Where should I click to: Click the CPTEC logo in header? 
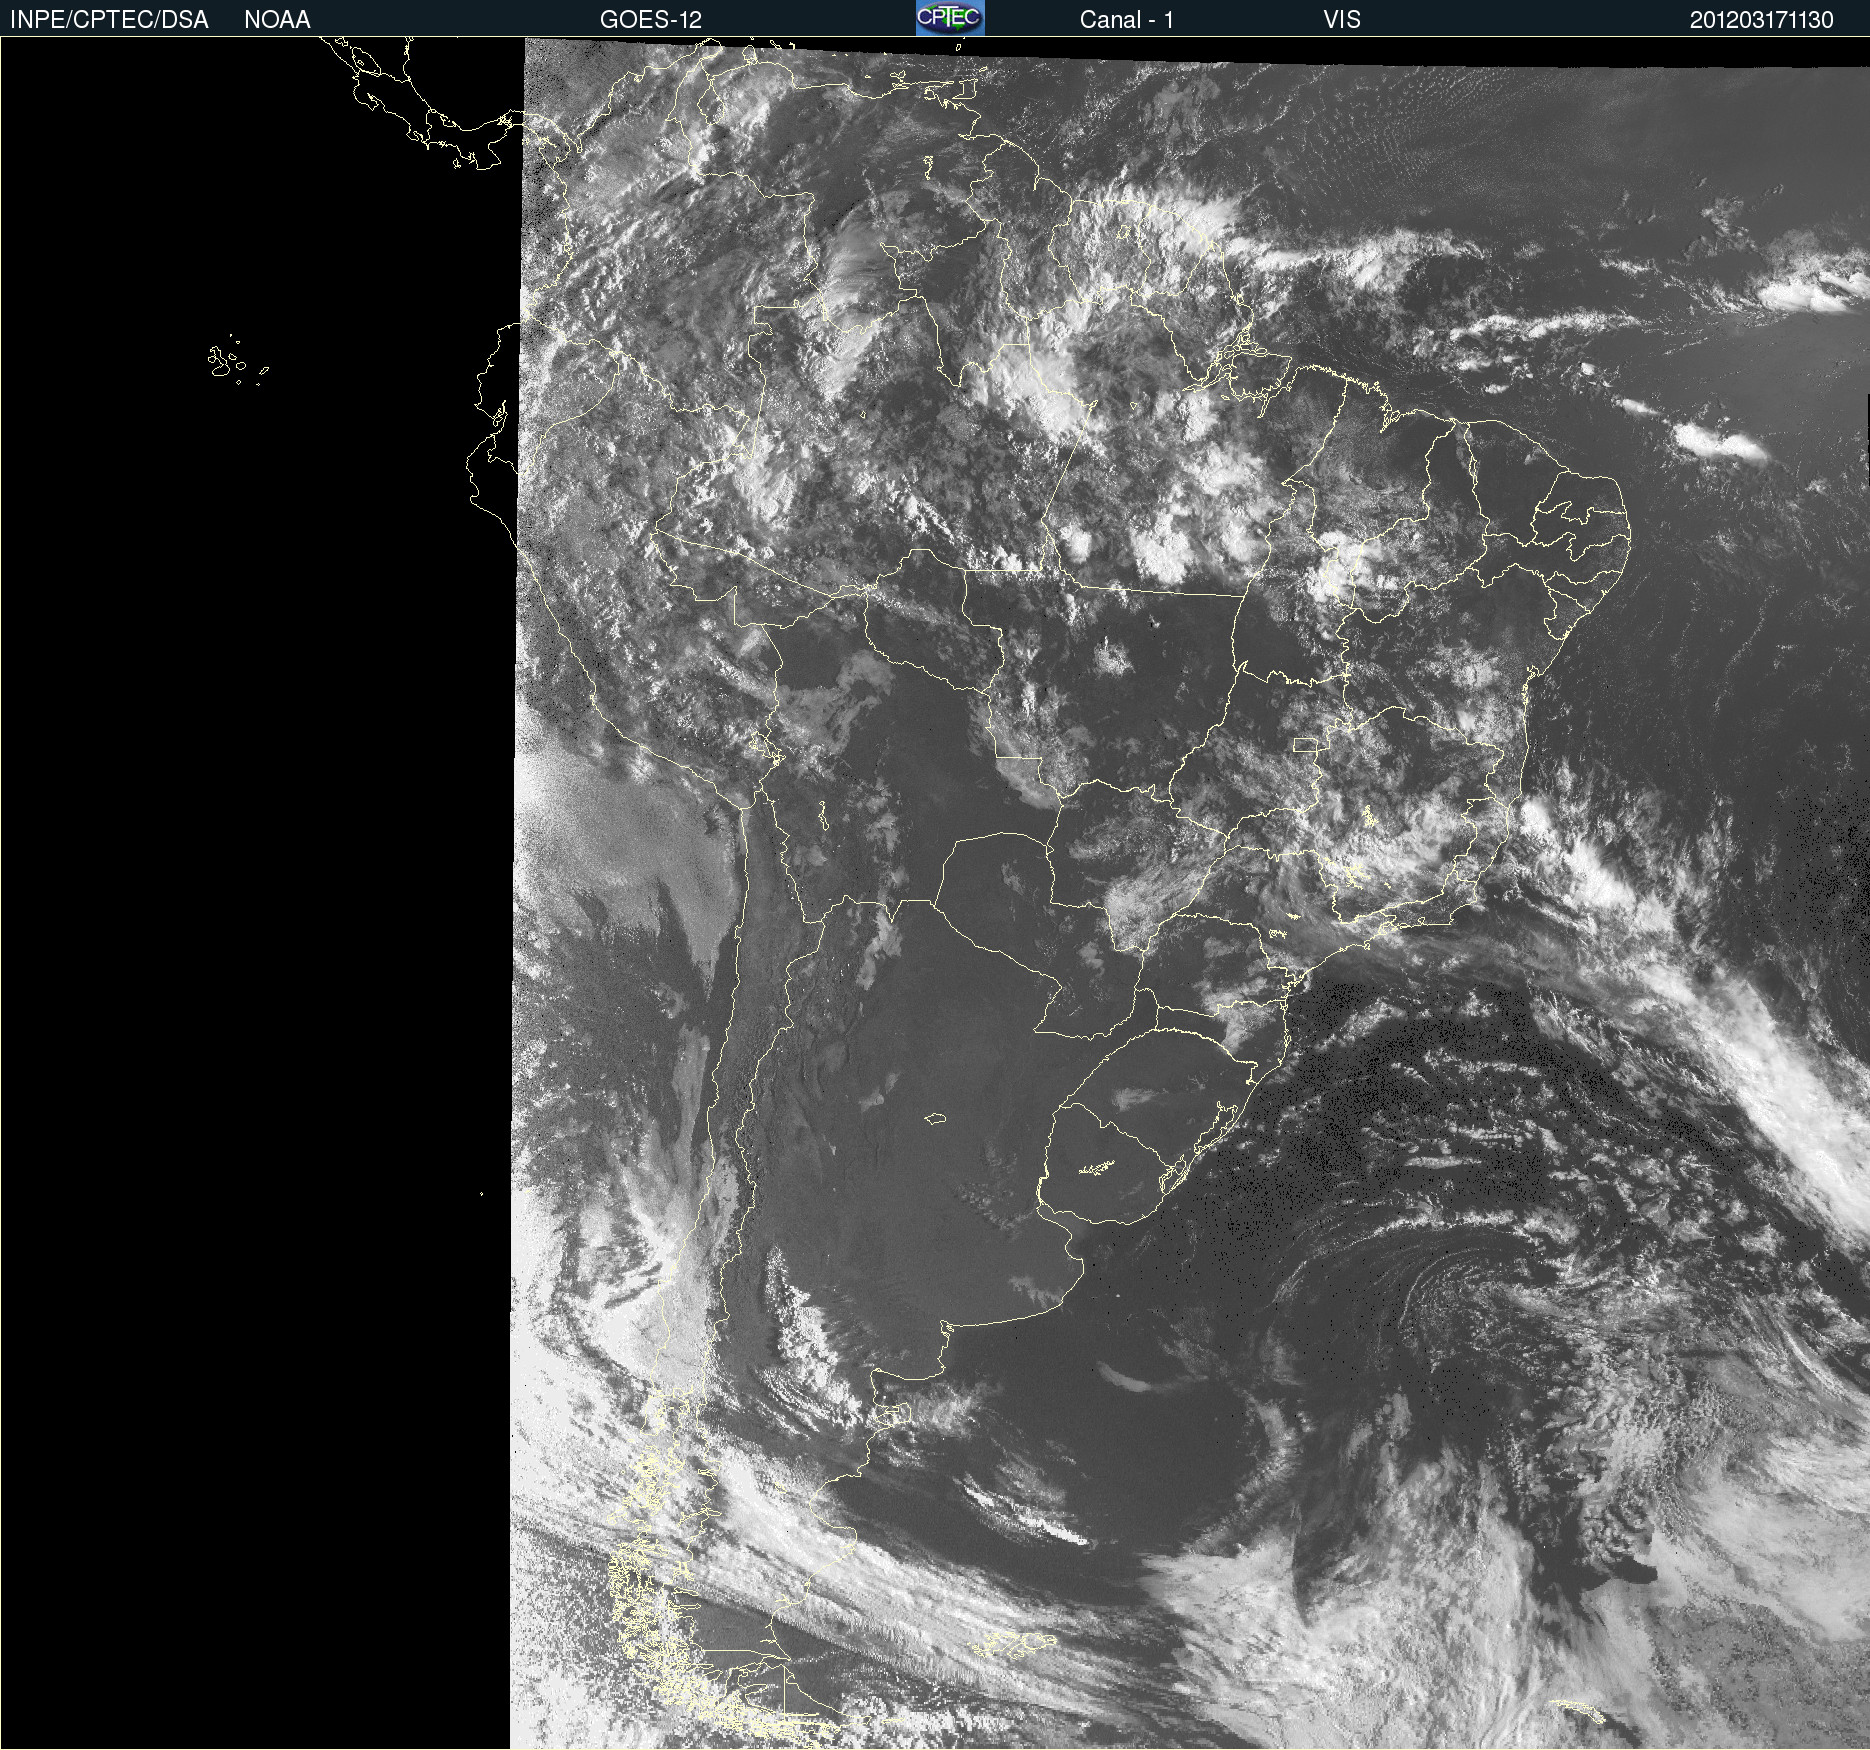(x=950, y=18)
